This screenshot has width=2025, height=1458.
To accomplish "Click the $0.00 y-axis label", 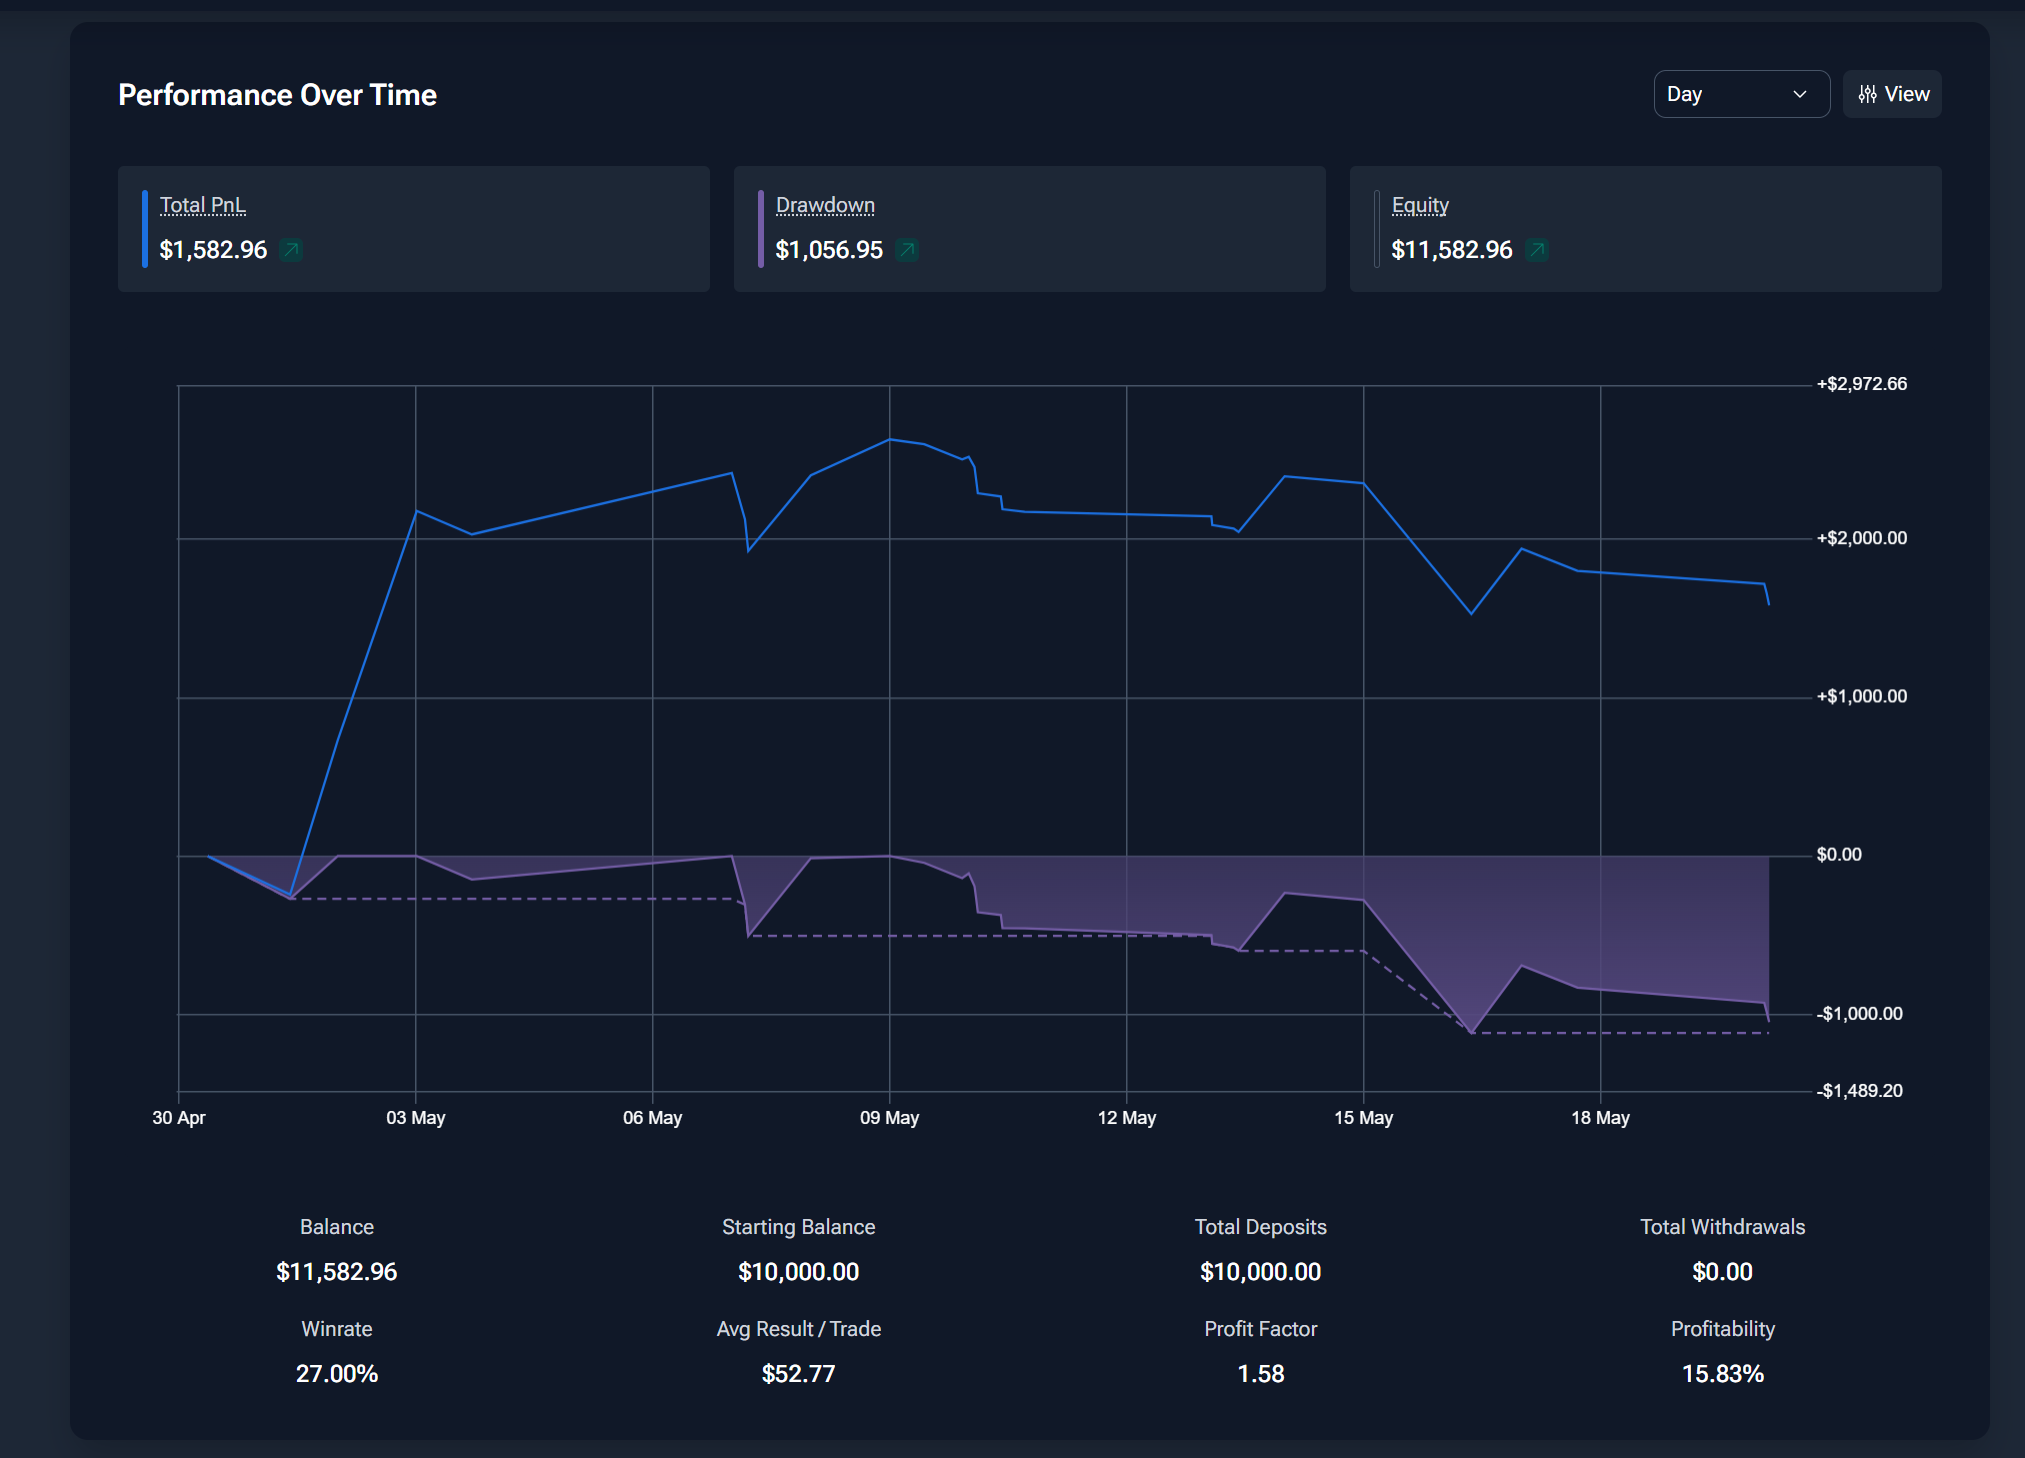I will click(x=1839, y=855).
